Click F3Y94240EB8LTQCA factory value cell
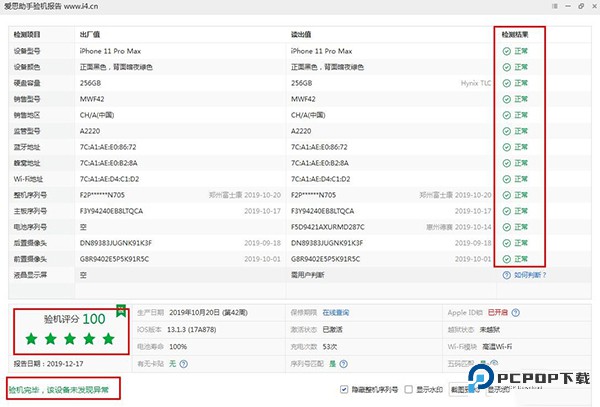This screenshot has width=600, height=407. [111, 211]
